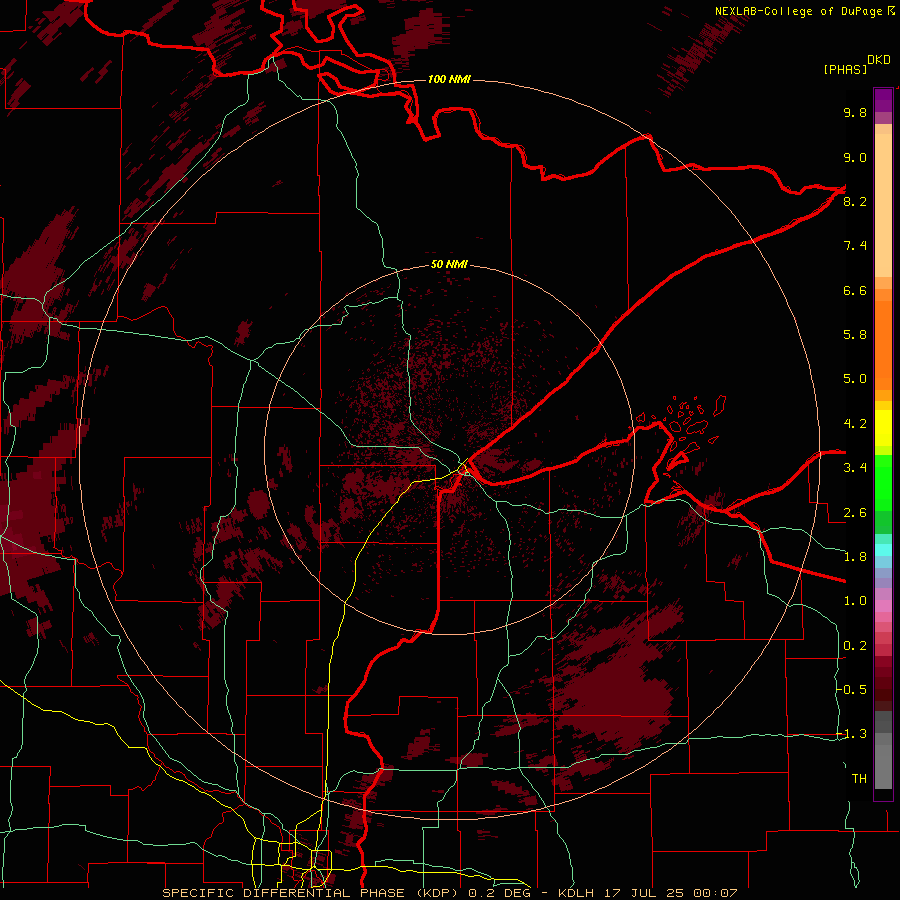Click the 7.4 scale value
The image size is (900, 900).
point(855,246)
